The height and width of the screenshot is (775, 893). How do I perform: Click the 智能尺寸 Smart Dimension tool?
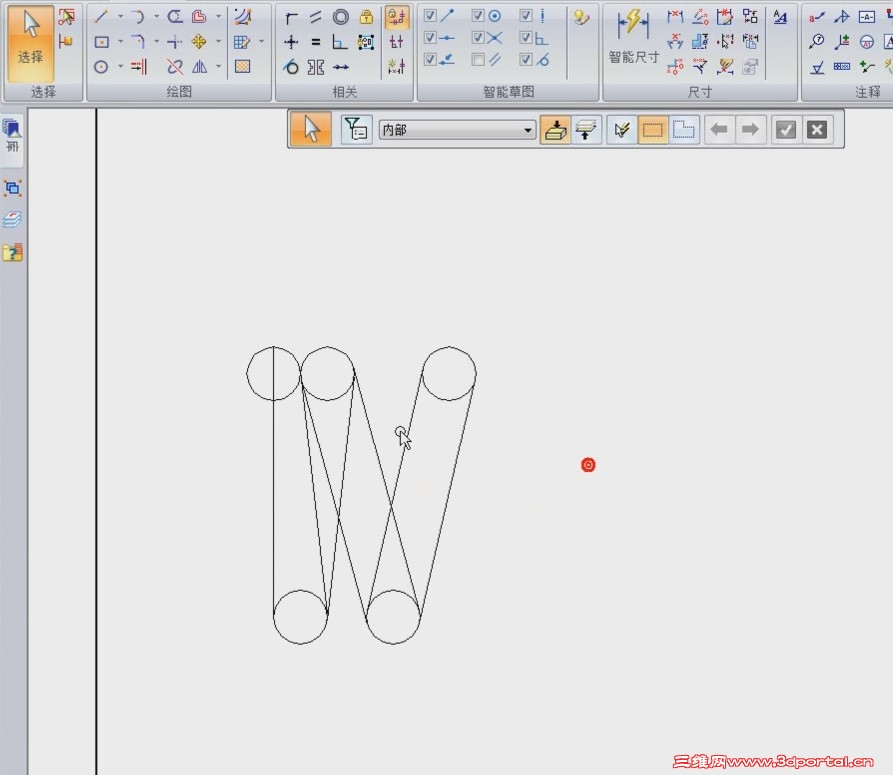point(633,38)
